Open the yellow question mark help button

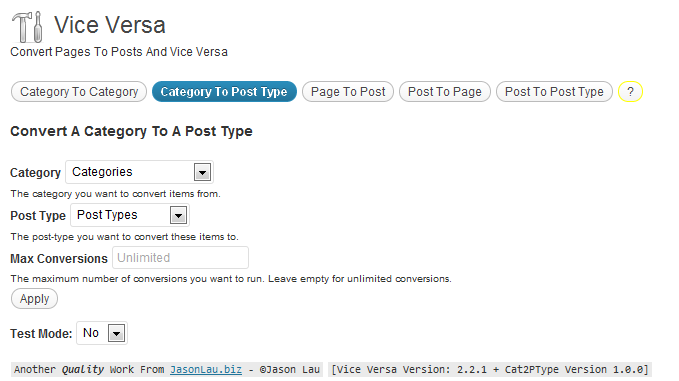pyautogui.click(x=630, y=91)
